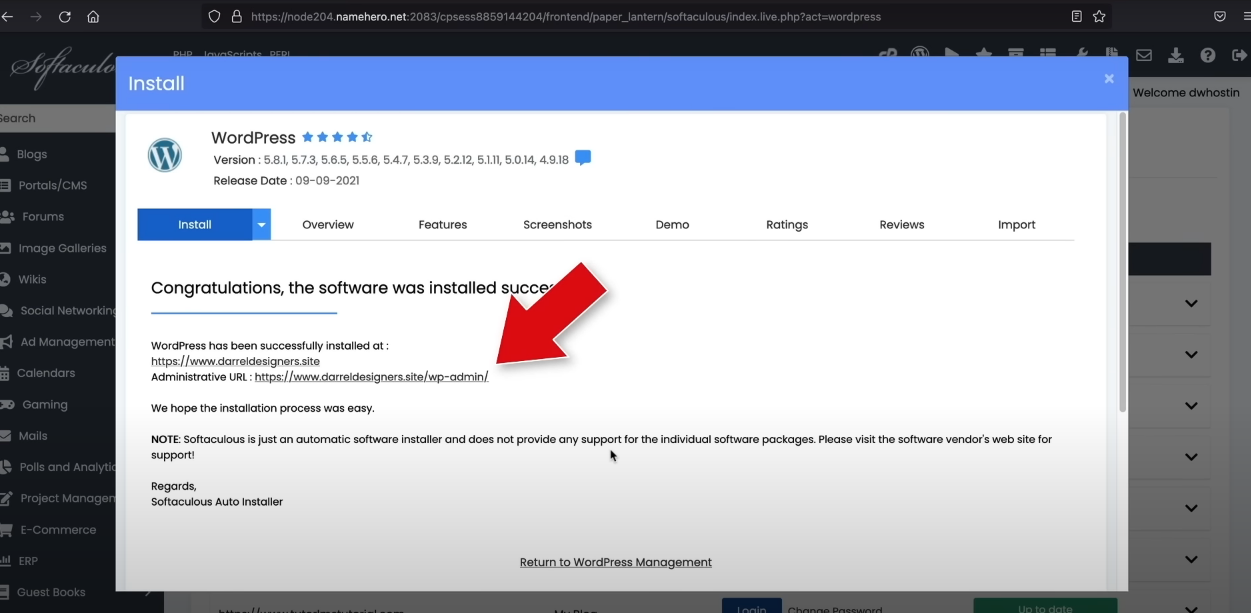Click the blue comment bubble next to versions
1251x613 pixels.
click(x=583, y=158)
